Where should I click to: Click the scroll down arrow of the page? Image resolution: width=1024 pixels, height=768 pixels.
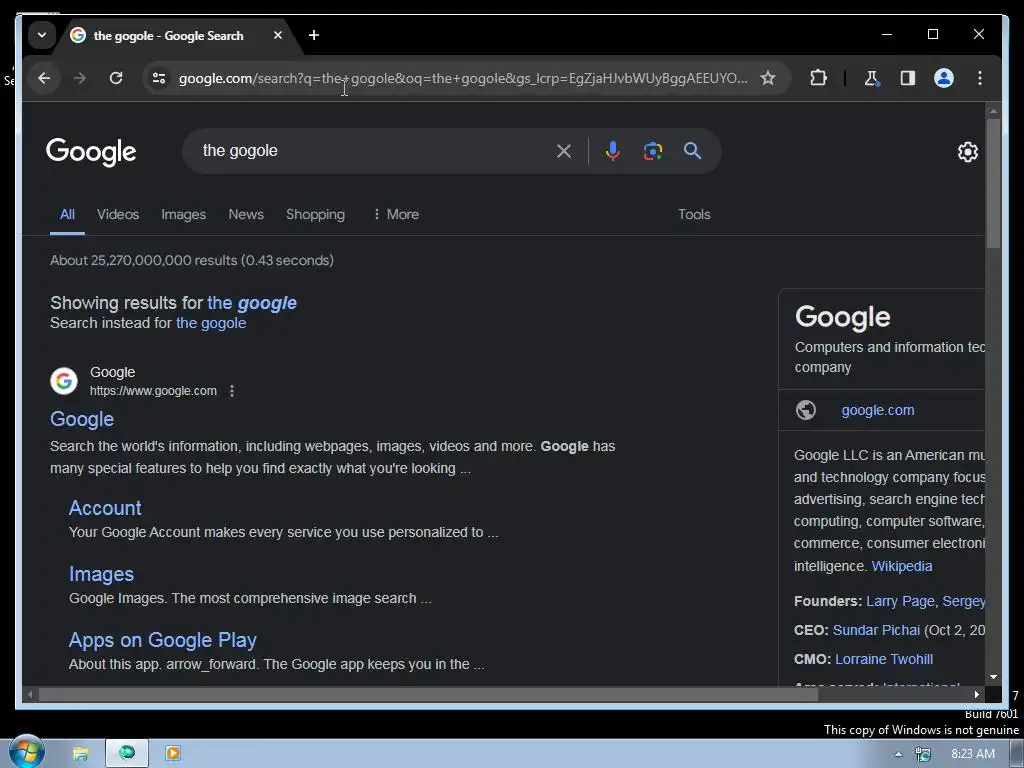pos(993,677)
